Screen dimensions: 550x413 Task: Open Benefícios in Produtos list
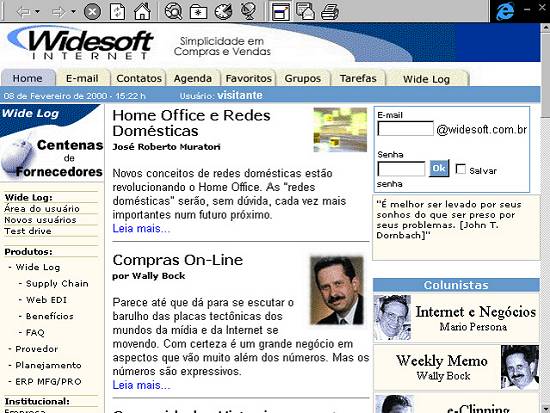coord(49,316)
